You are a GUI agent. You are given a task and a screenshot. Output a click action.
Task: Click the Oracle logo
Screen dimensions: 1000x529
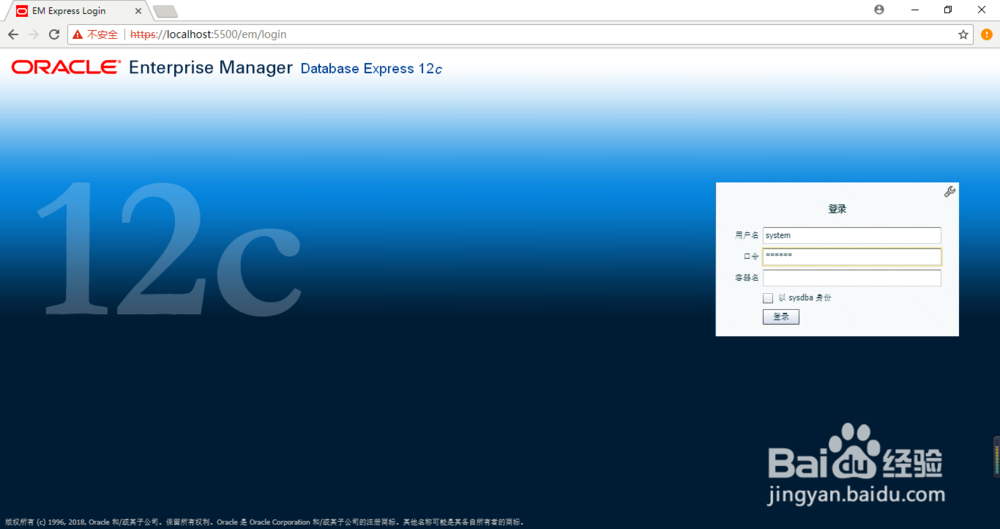point(66,67)
